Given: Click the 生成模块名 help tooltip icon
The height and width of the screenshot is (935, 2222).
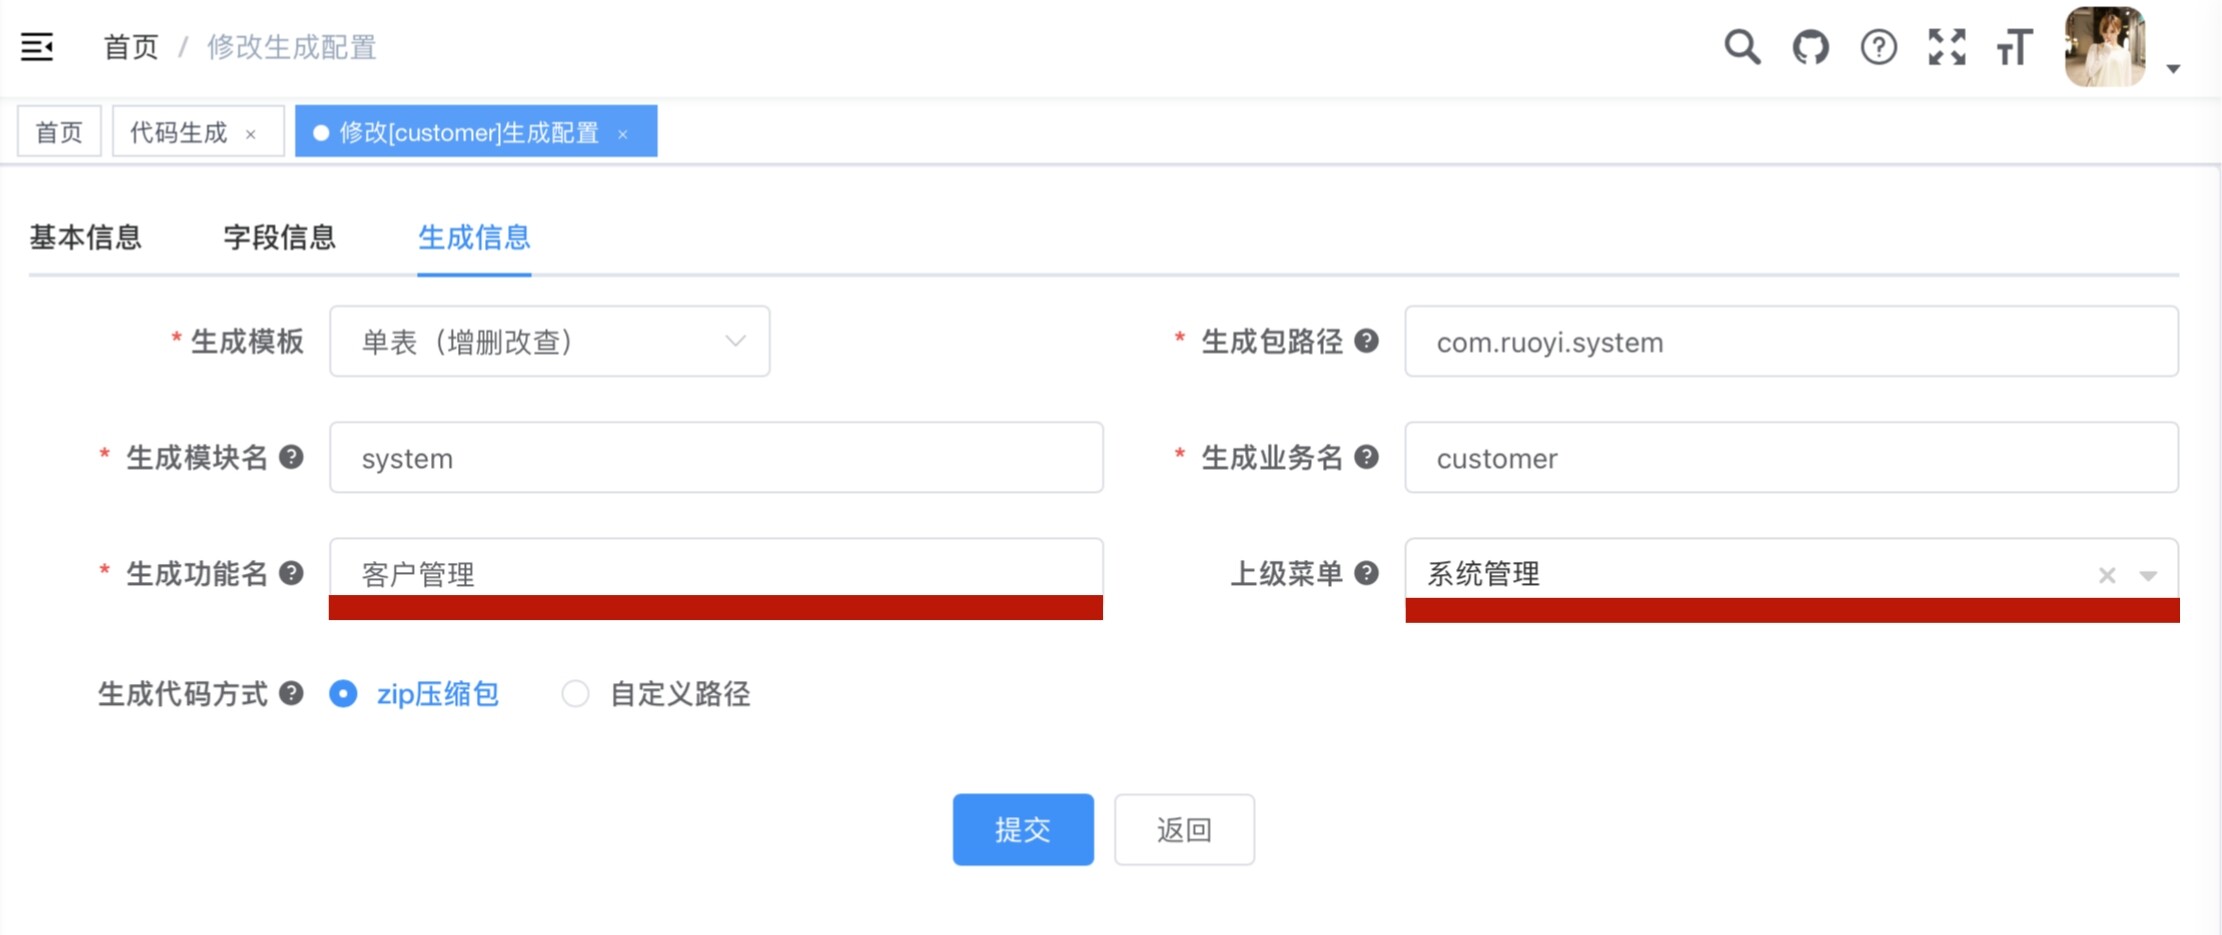Looking at the screenshot, I should [x=291, y=457].
